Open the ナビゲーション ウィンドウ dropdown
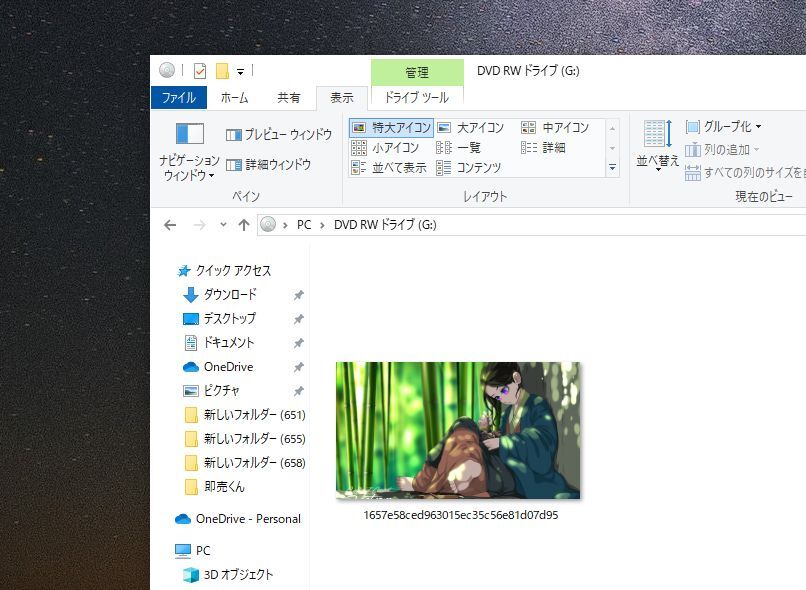This screenshot has width=806, height=590. point(189,152)
